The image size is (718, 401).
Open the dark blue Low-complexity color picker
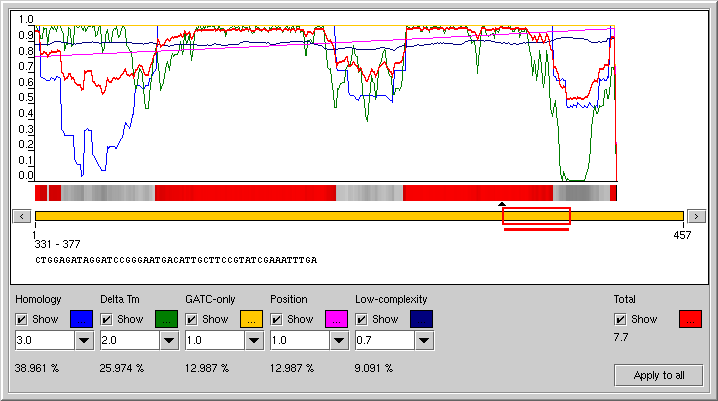(421, 319)
